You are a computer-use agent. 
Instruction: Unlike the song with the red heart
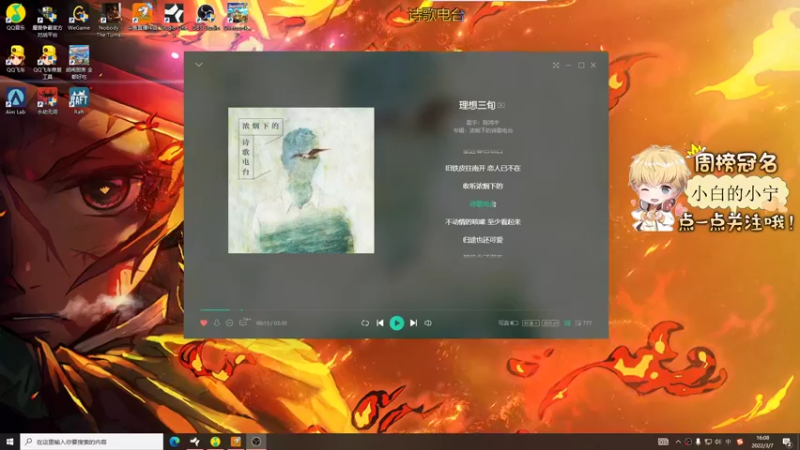(x=204, y=323)
